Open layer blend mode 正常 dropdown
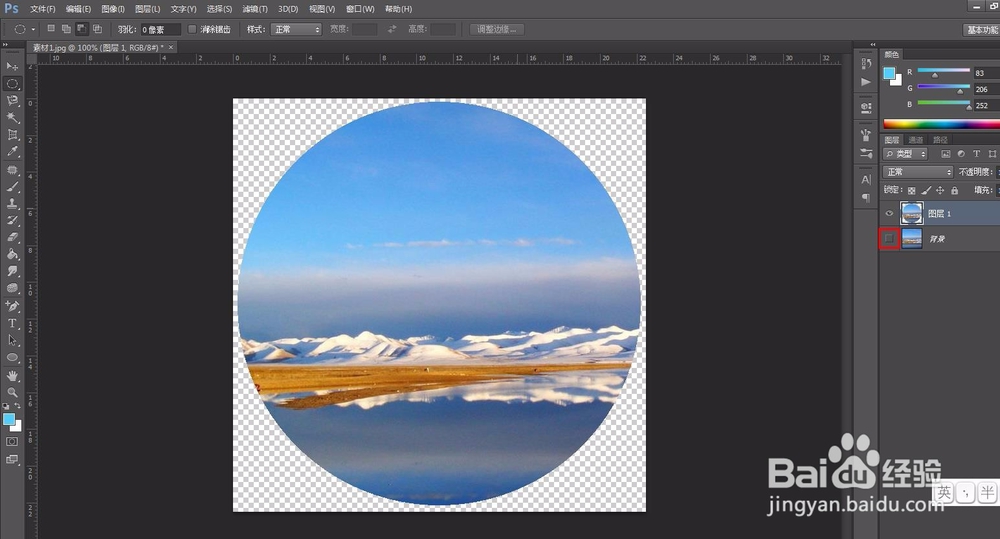The width and height of the screenshot is (1000, 539). pos(918,172)
